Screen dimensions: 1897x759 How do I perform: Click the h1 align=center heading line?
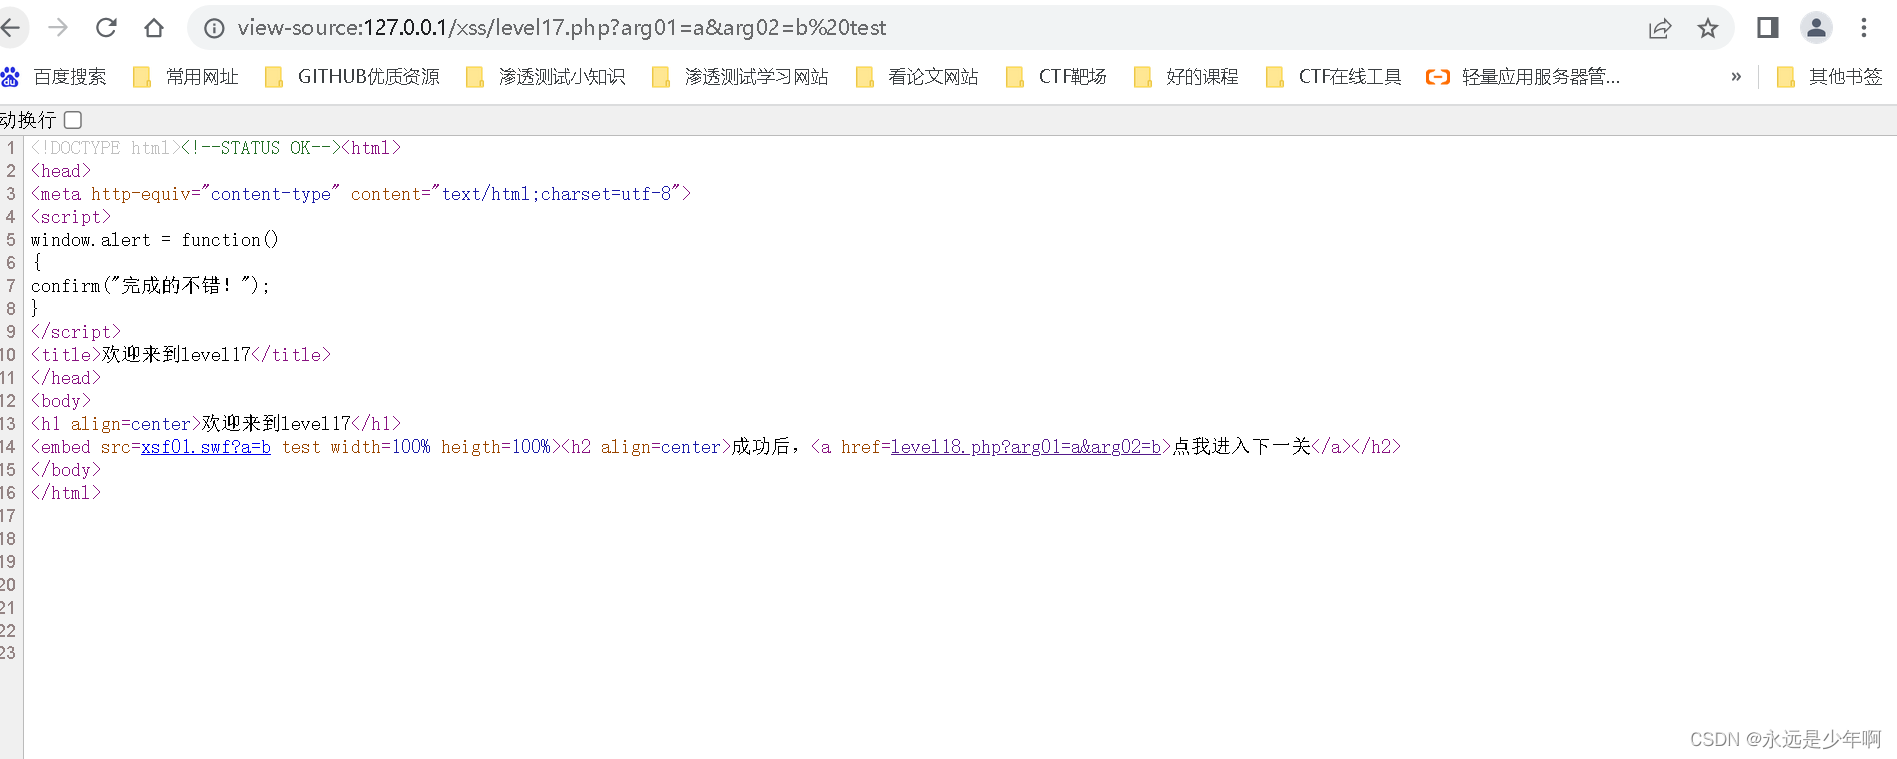pos(216,424)
